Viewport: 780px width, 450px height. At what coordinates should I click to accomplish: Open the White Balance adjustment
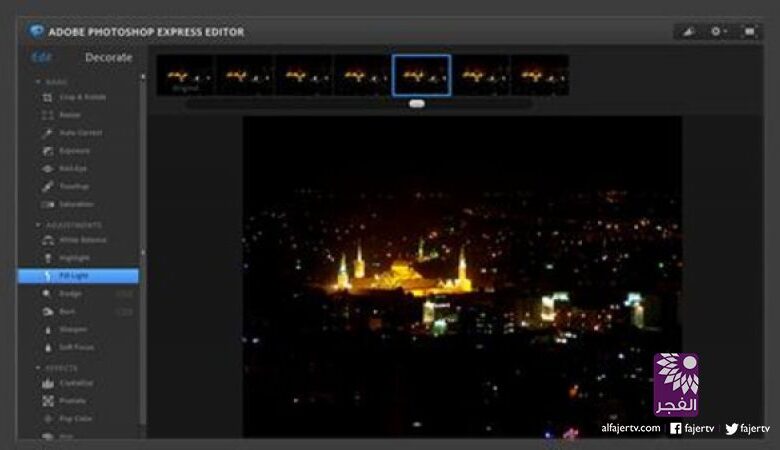pos(84,240)
